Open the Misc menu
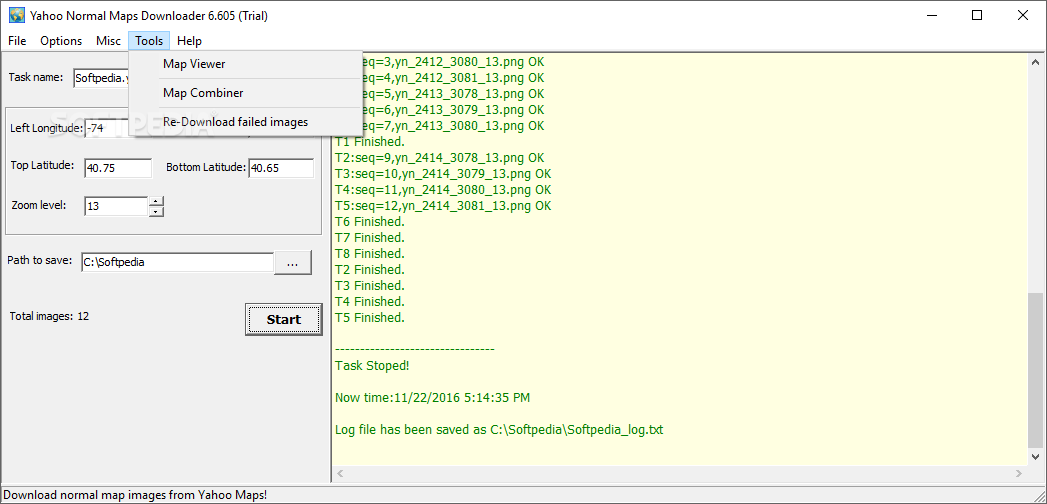 click(x=108, y=41)
